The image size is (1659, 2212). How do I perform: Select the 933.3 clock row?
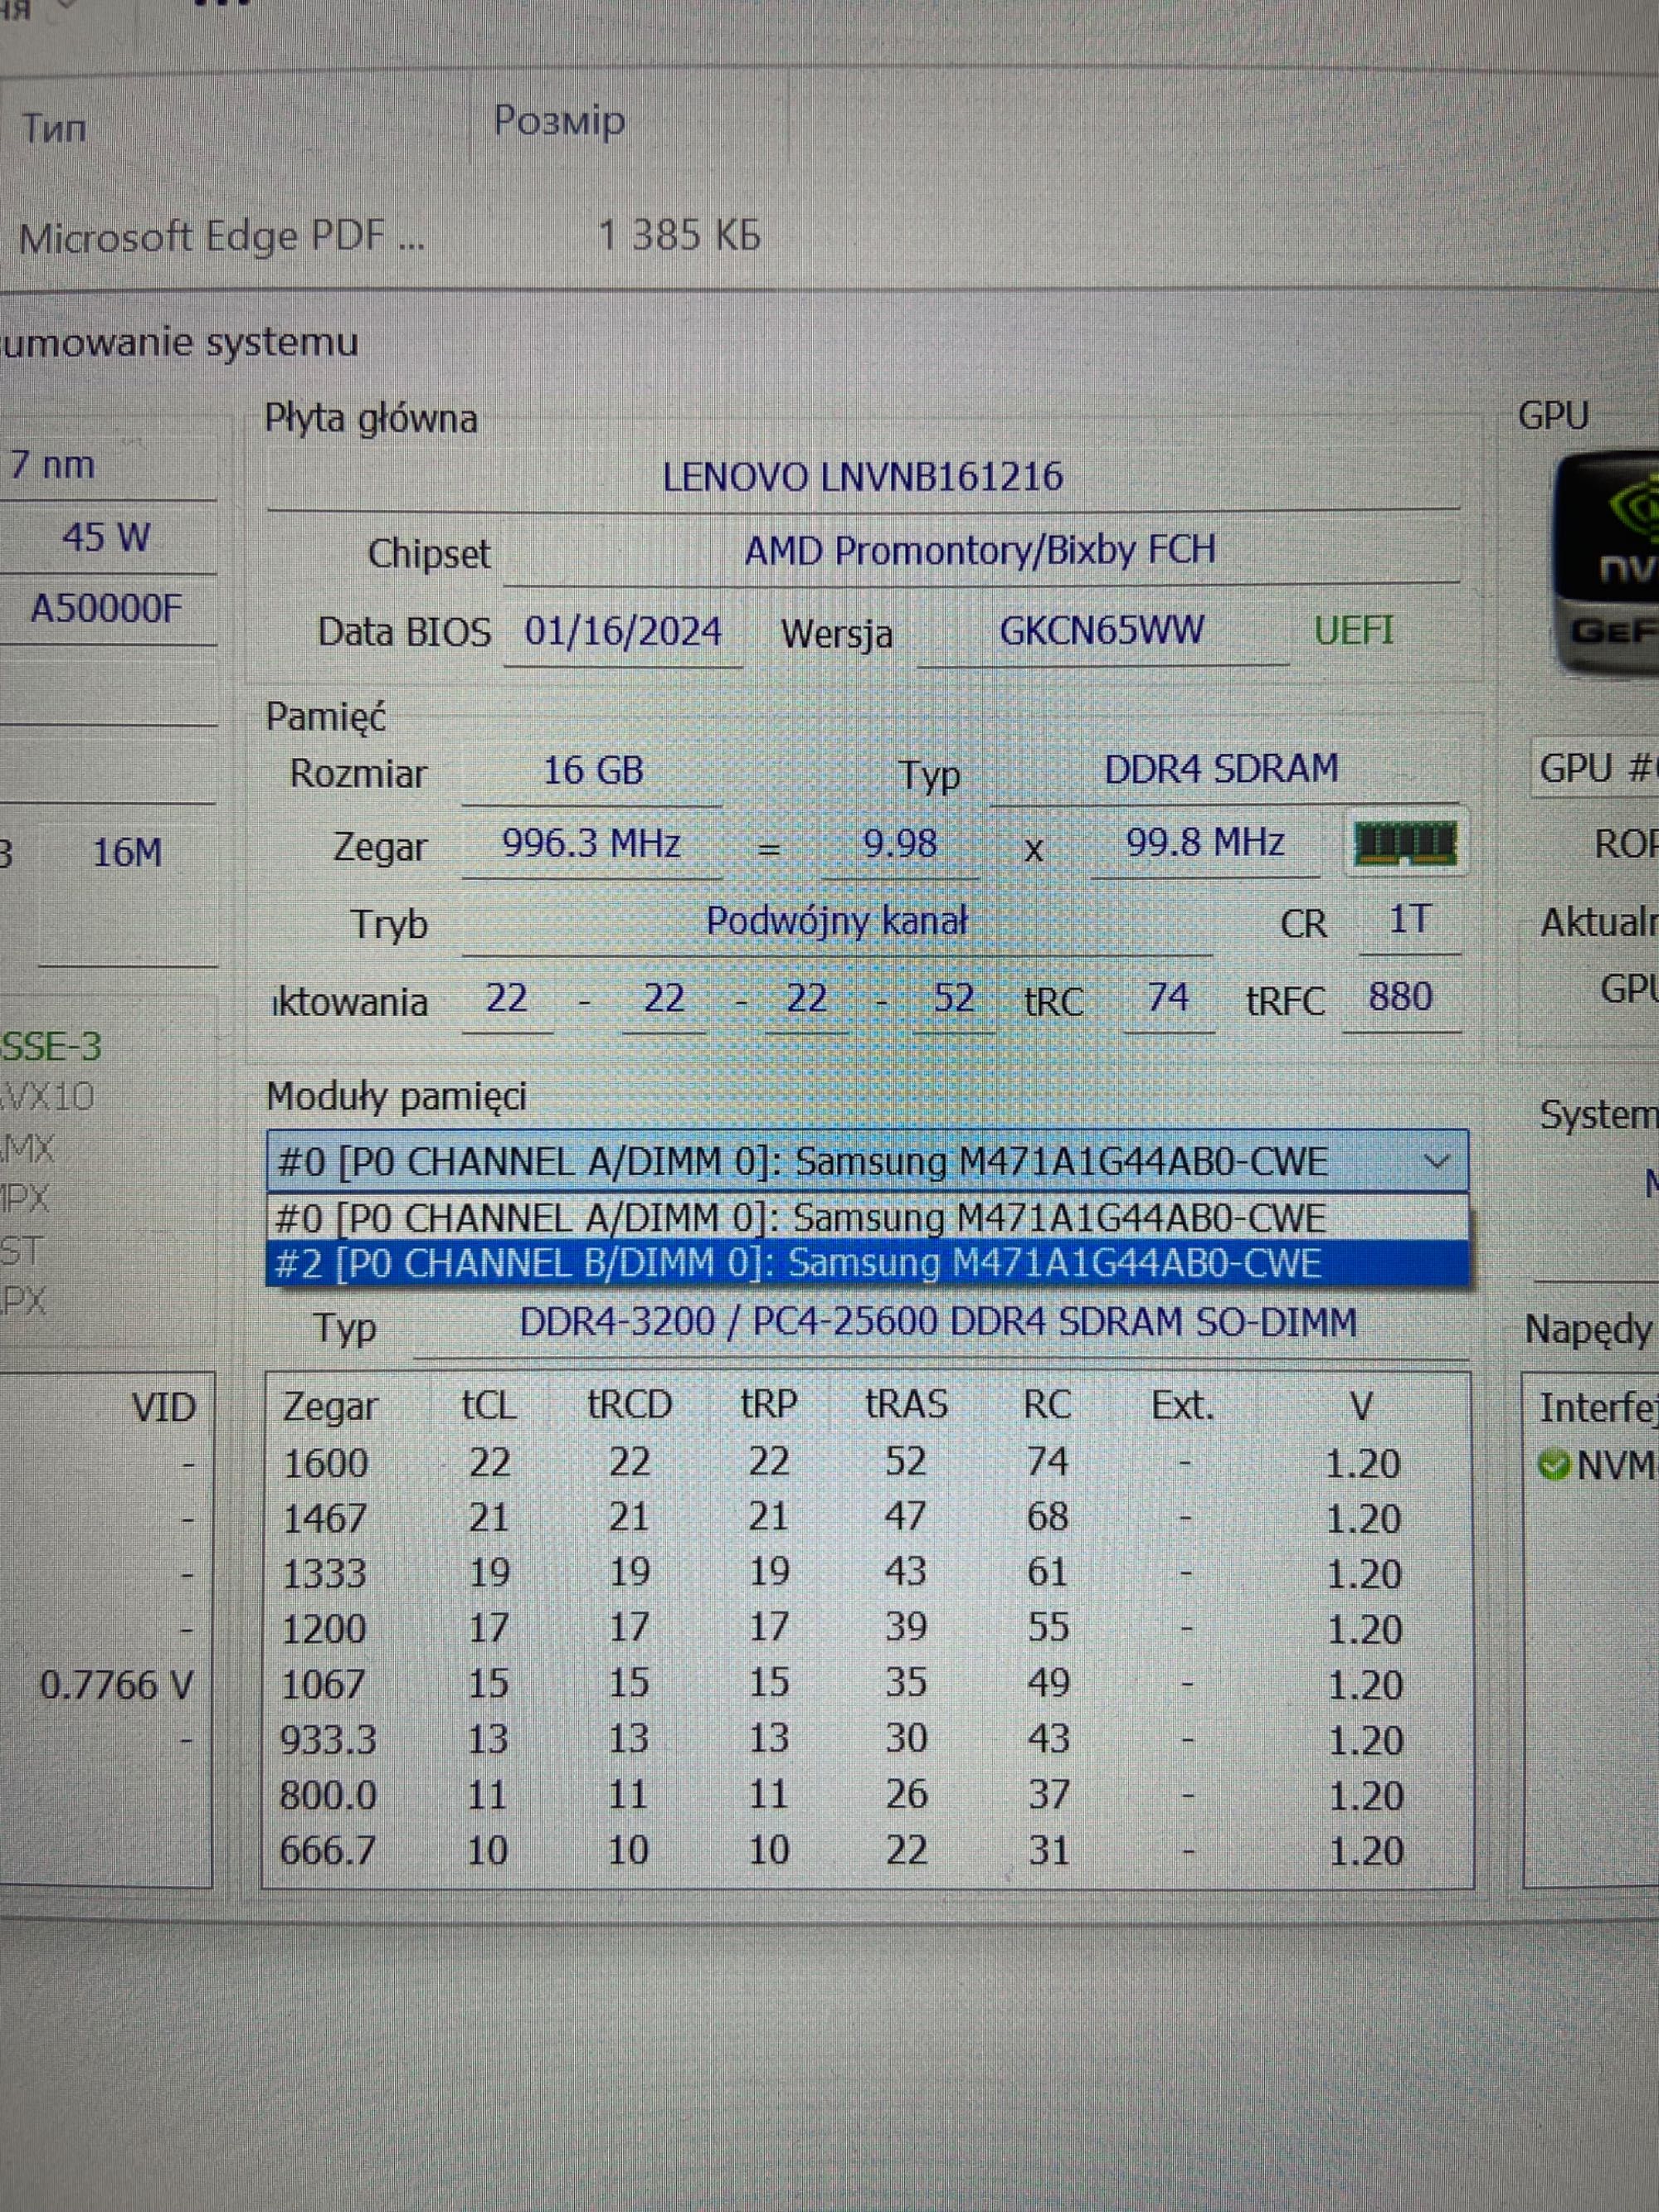868,1739
